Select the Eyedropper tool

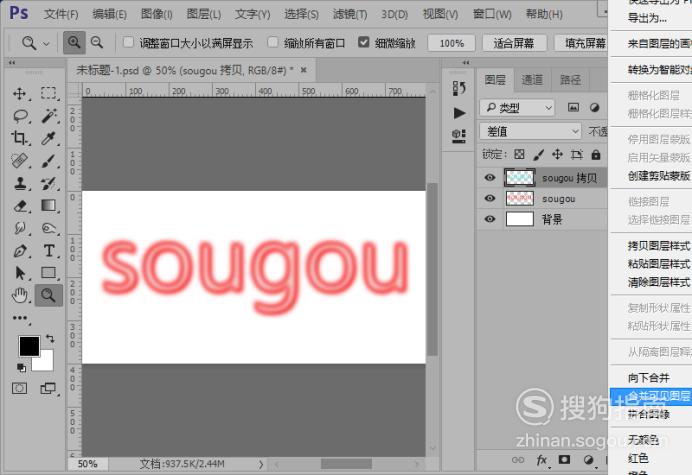[49, 138]
